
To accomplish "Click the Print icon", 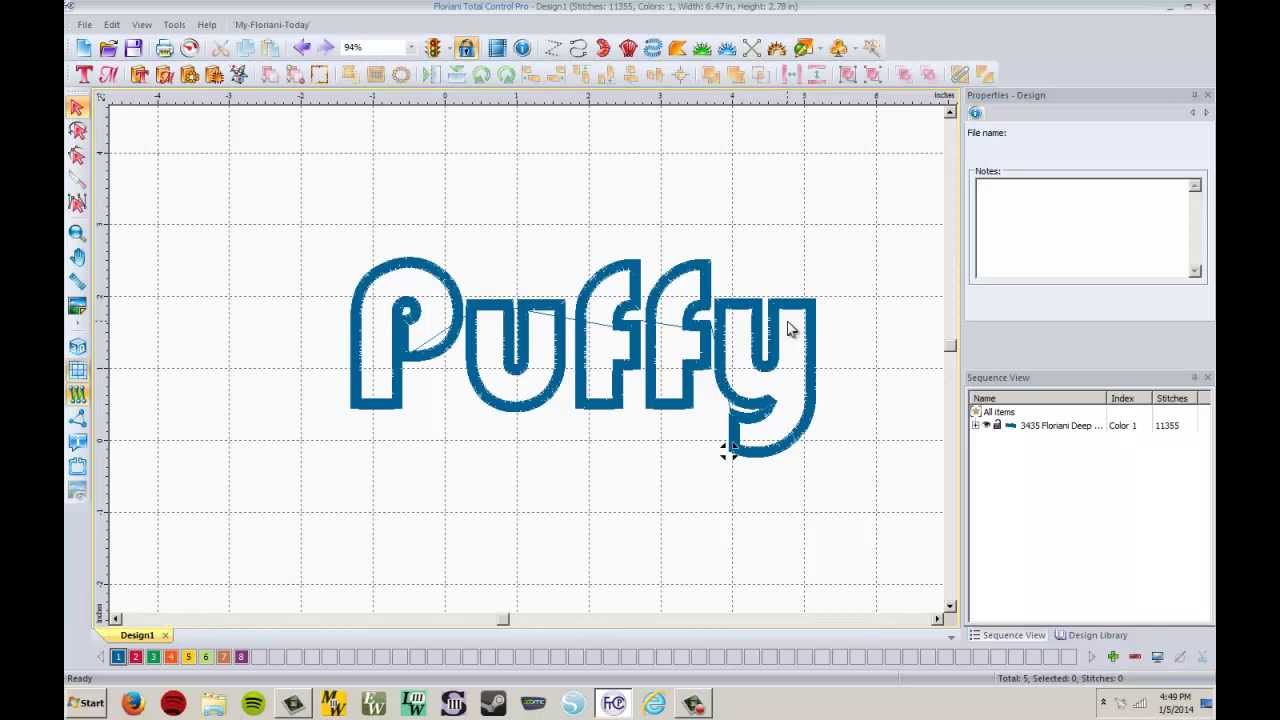I will pos(165,48).
